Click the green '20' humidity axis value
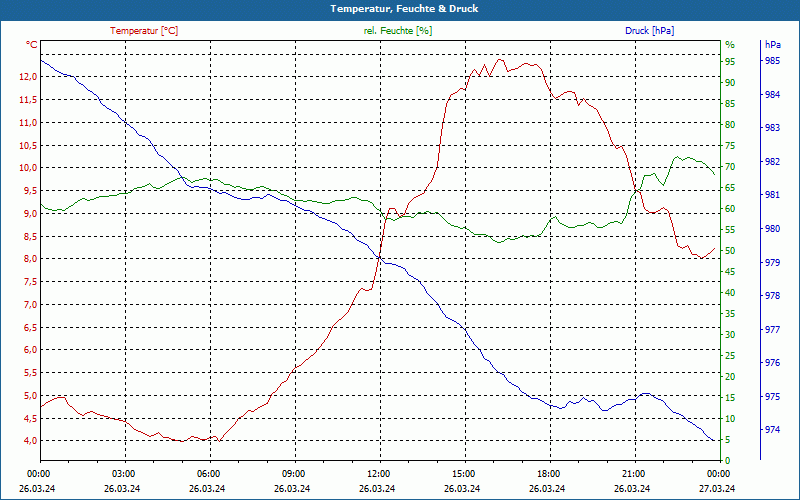Screen dimensions: 800x500 pyautogui.click(x=730, y=377)
